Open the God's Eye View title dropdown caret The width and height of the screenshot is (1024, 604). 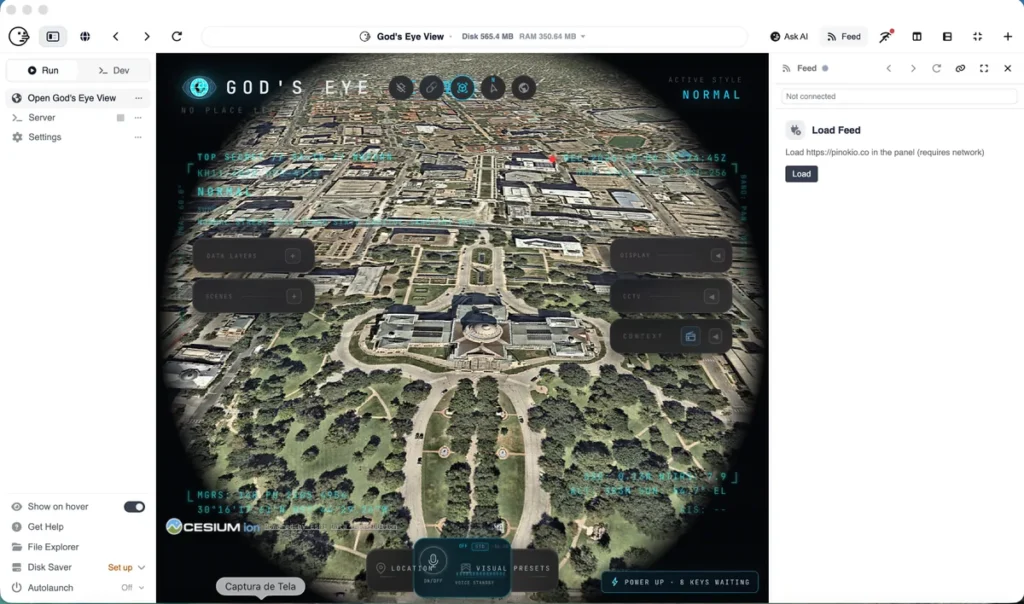pos(583,37)
